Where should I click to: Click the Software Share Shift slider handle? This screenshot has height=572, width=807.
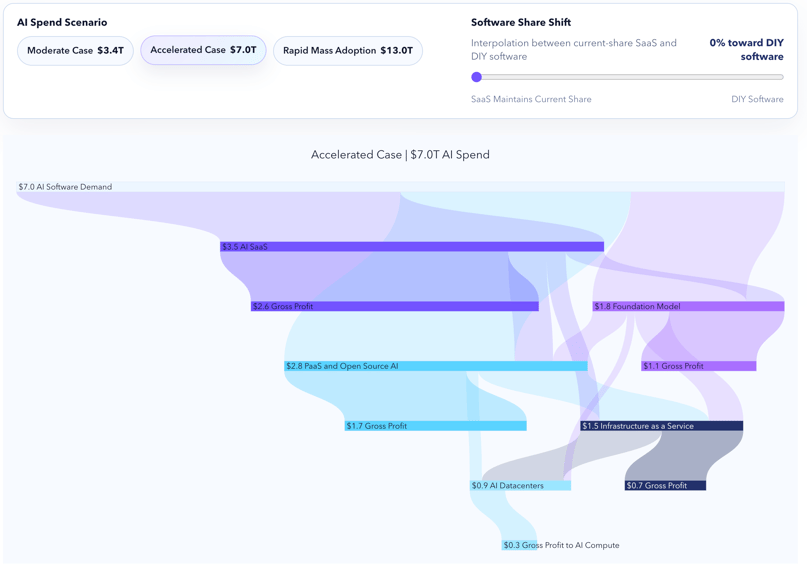(x=477, y=77)
